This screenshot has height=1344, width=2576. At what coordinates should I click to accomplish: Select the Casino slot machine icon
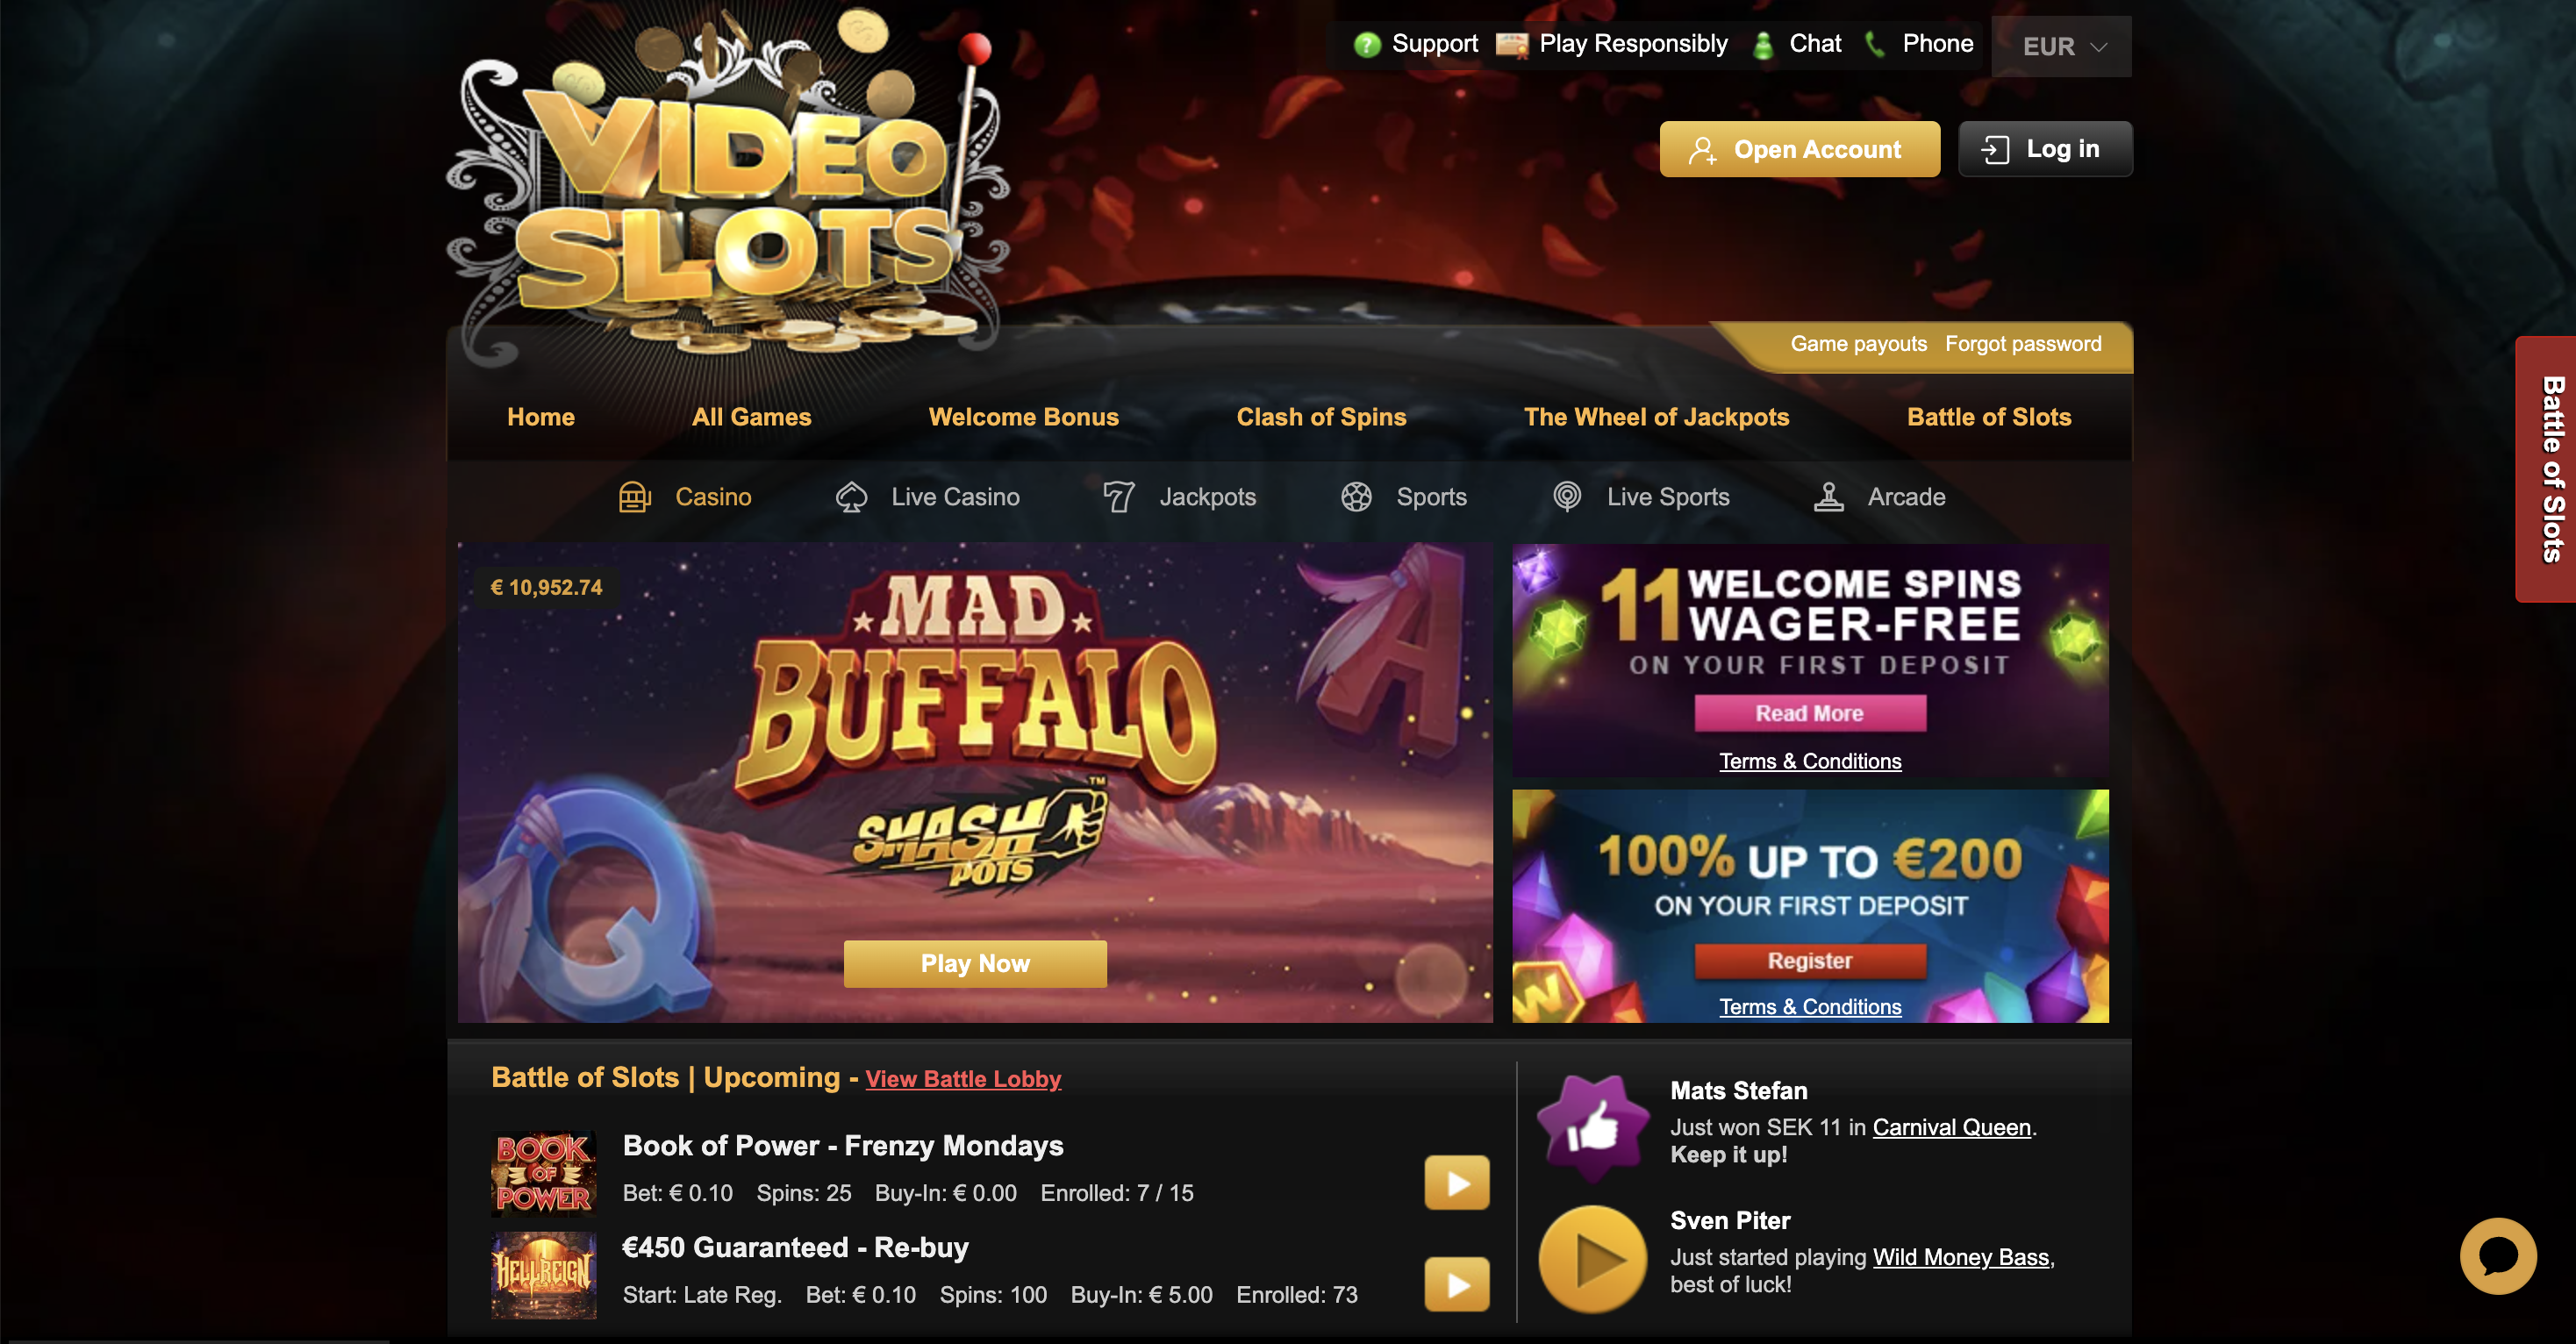tap(634, 497)
